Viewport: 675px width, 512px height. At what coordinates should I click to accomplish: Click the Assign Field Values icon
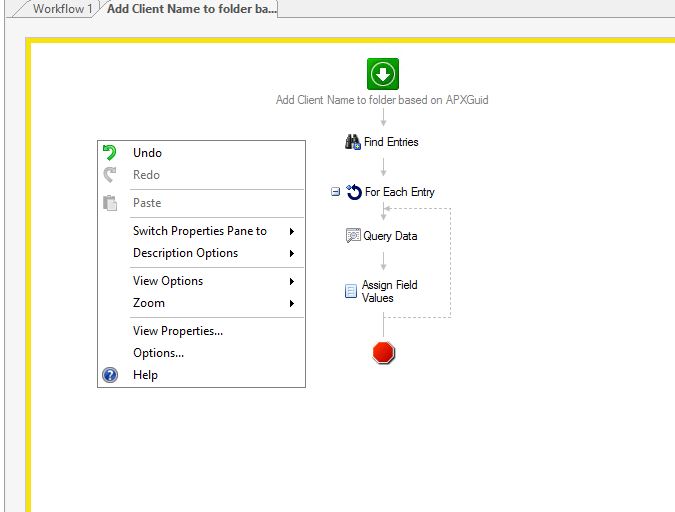click(351, 291)
